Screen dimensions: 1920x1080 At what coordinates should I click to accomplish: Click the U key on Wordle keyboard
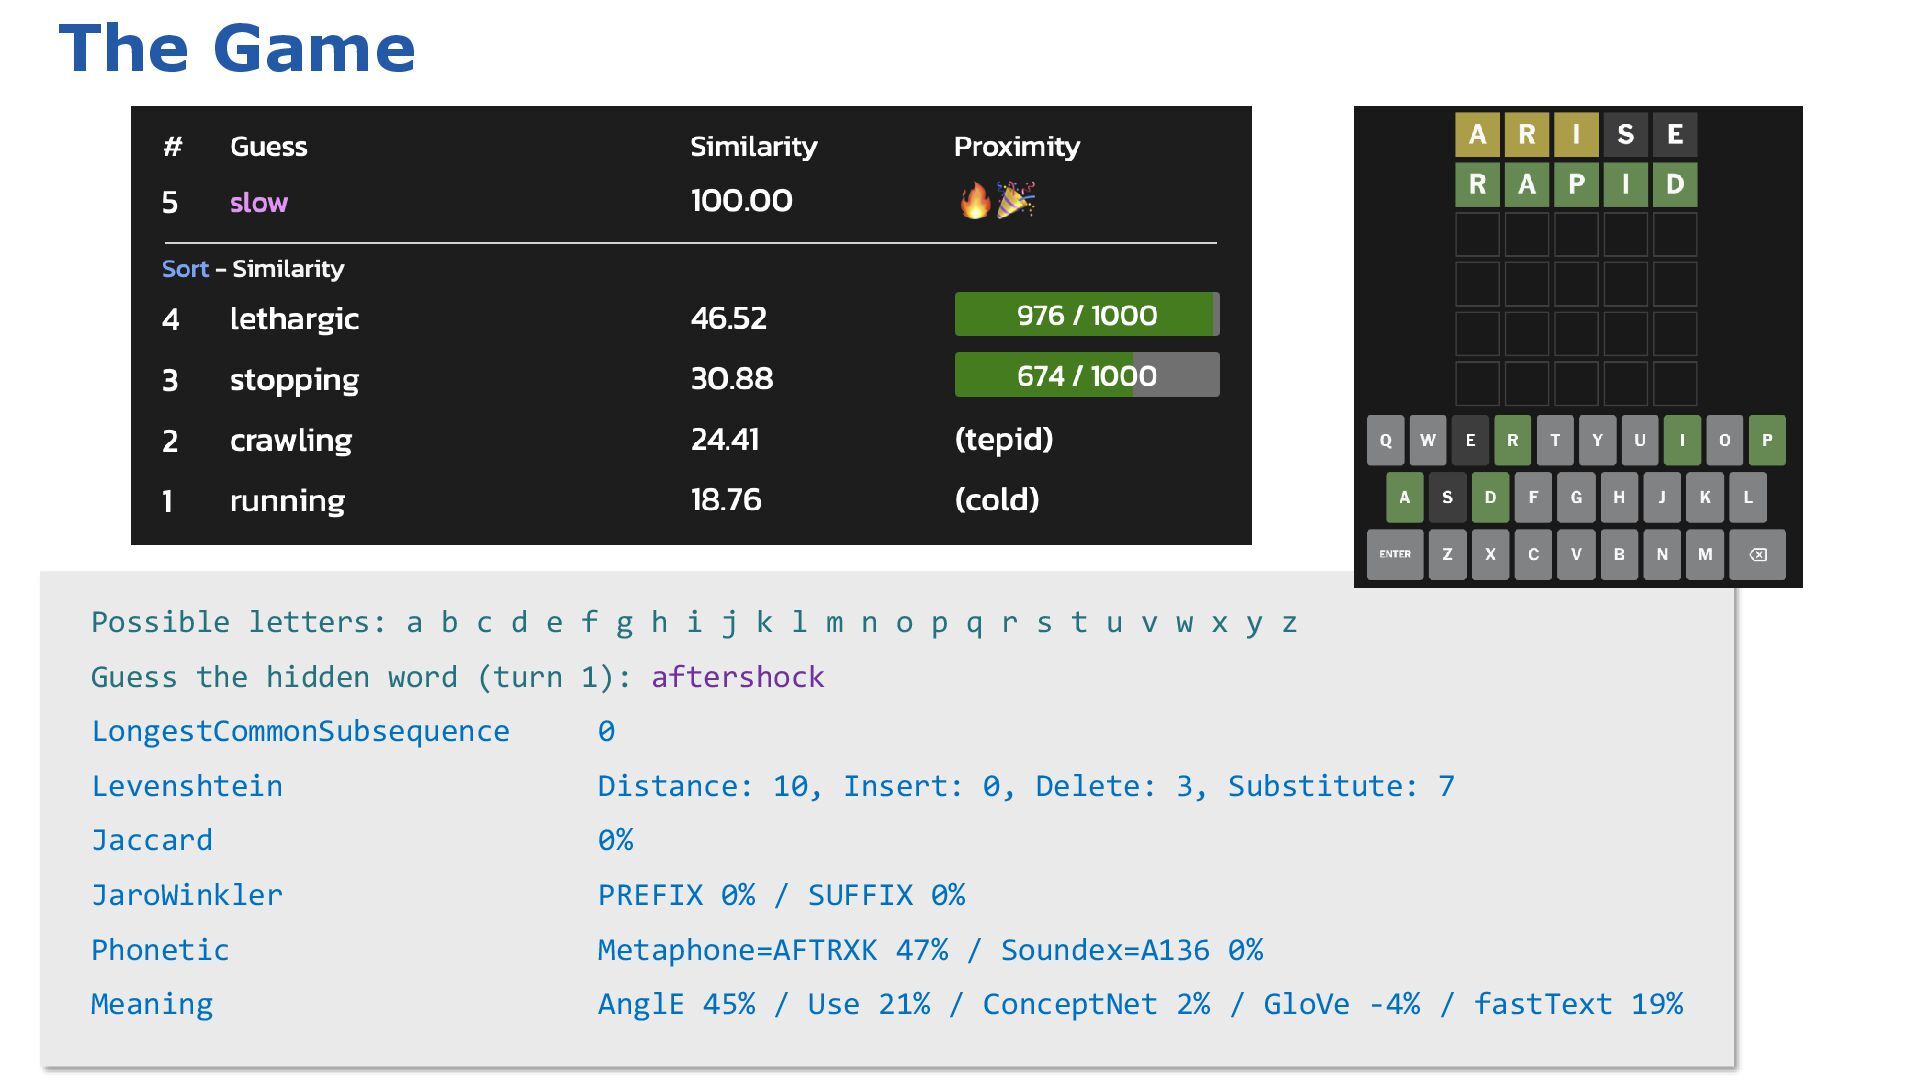click(1640, 440)
